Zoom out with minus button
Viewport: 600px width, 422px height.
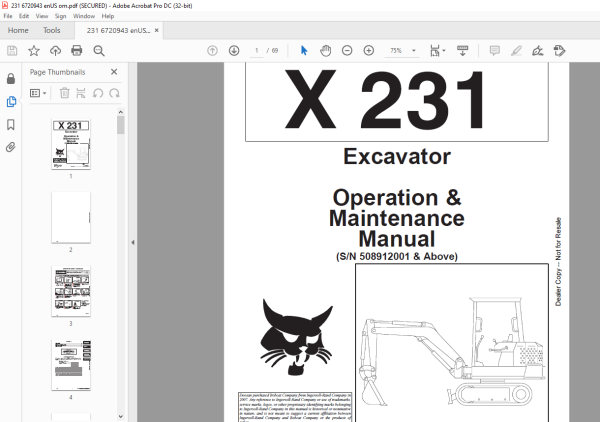(x=347, y=51)
